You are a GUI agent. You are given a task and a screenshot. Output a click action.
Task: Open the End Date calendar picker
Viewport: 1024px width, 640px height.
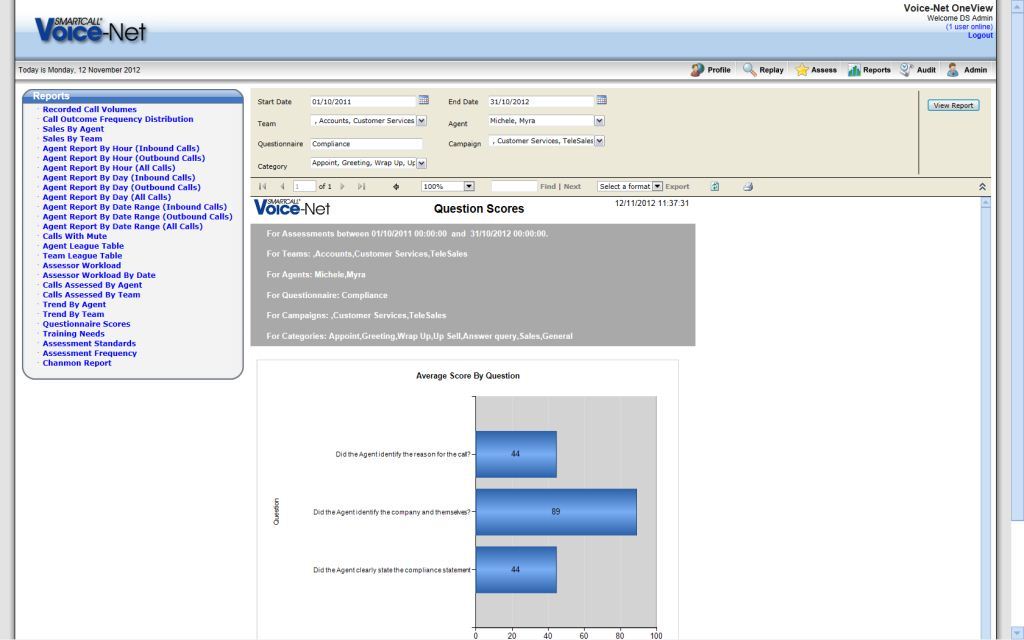(602, 100)
